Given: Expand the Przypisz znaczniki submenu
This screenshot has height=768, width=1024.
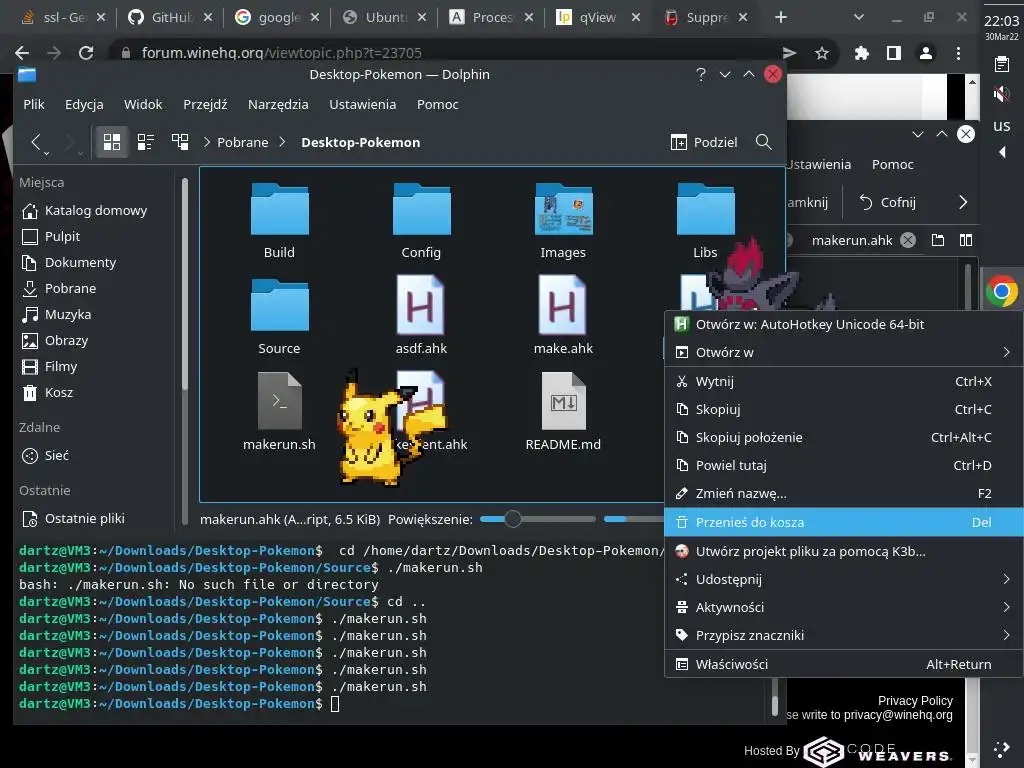Looking at the screenshot, I should [843, 635].
